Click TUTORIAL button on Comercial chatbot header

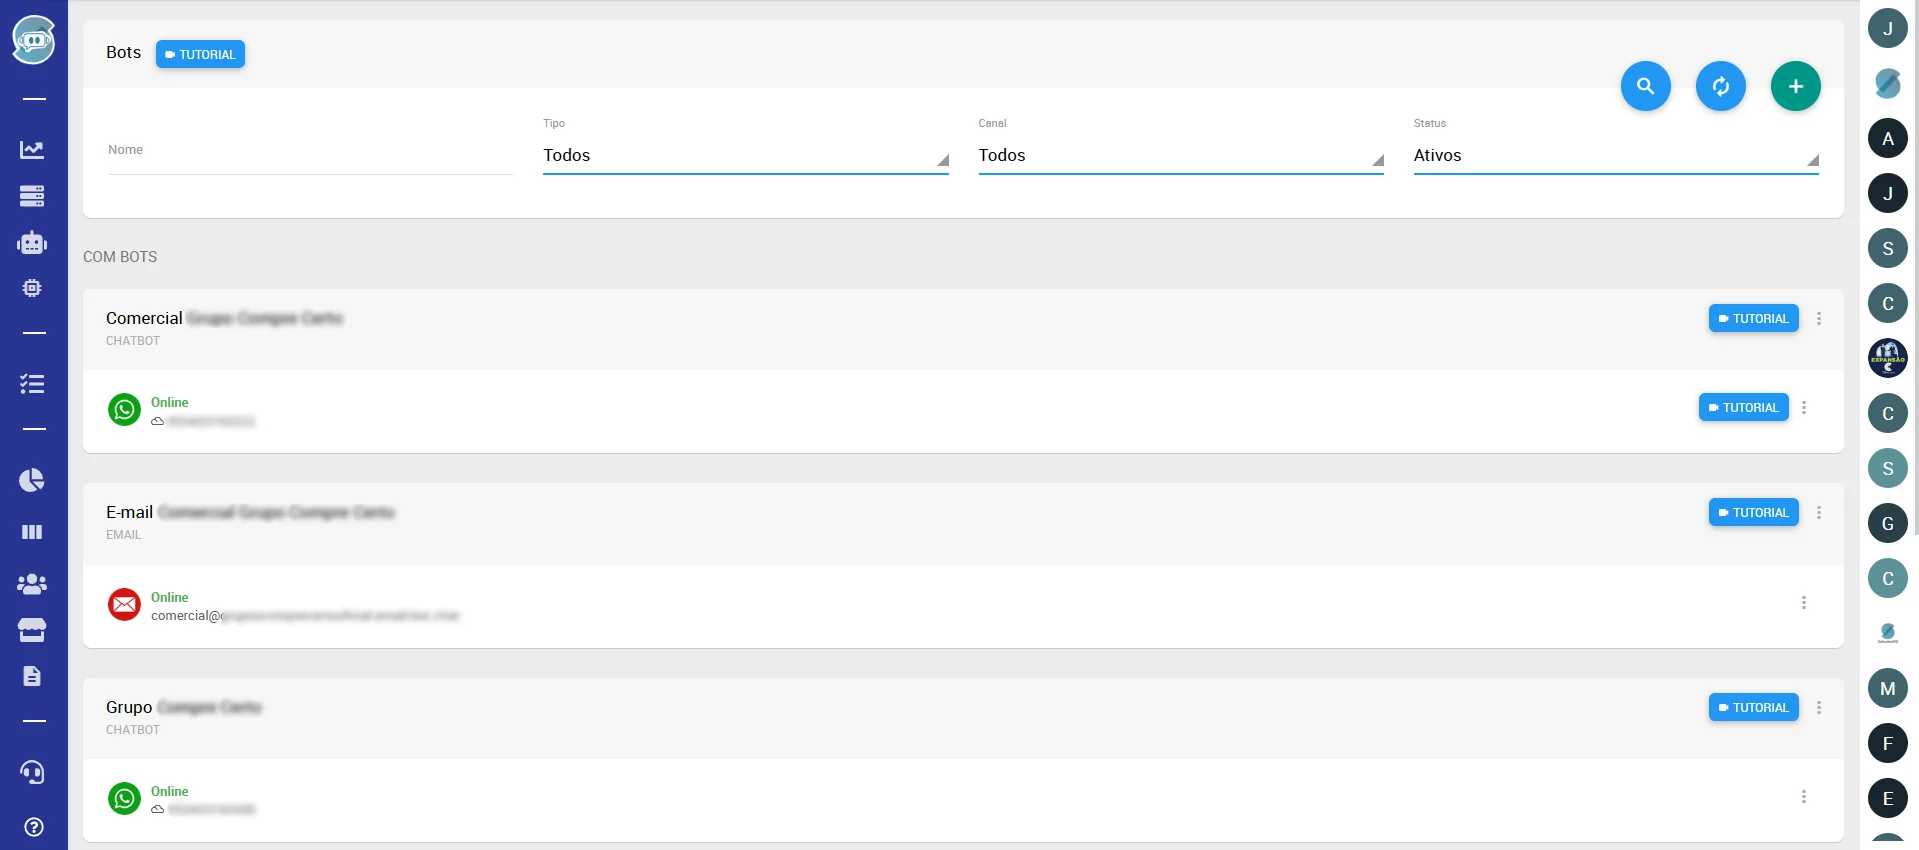1753,318
